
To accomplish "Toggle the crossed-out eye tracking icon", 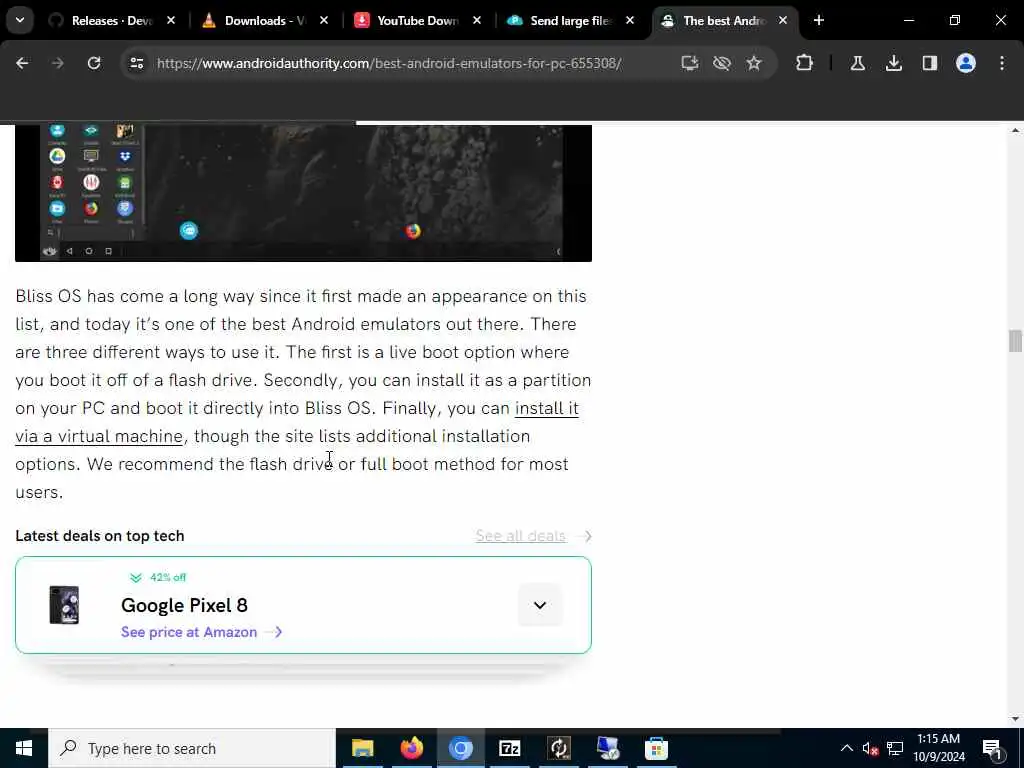I will [x=722, y=63].
